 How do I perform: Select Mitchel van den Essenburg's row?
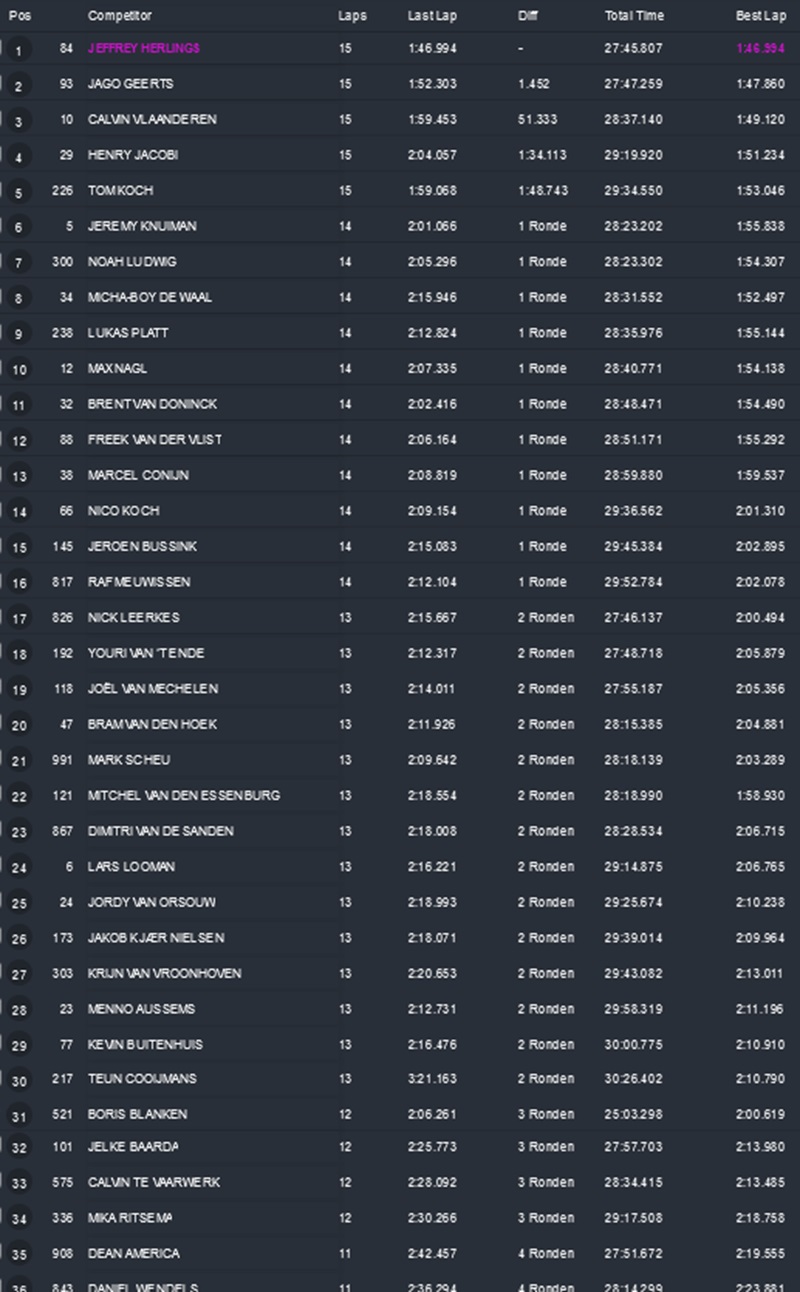pos(184,796)
